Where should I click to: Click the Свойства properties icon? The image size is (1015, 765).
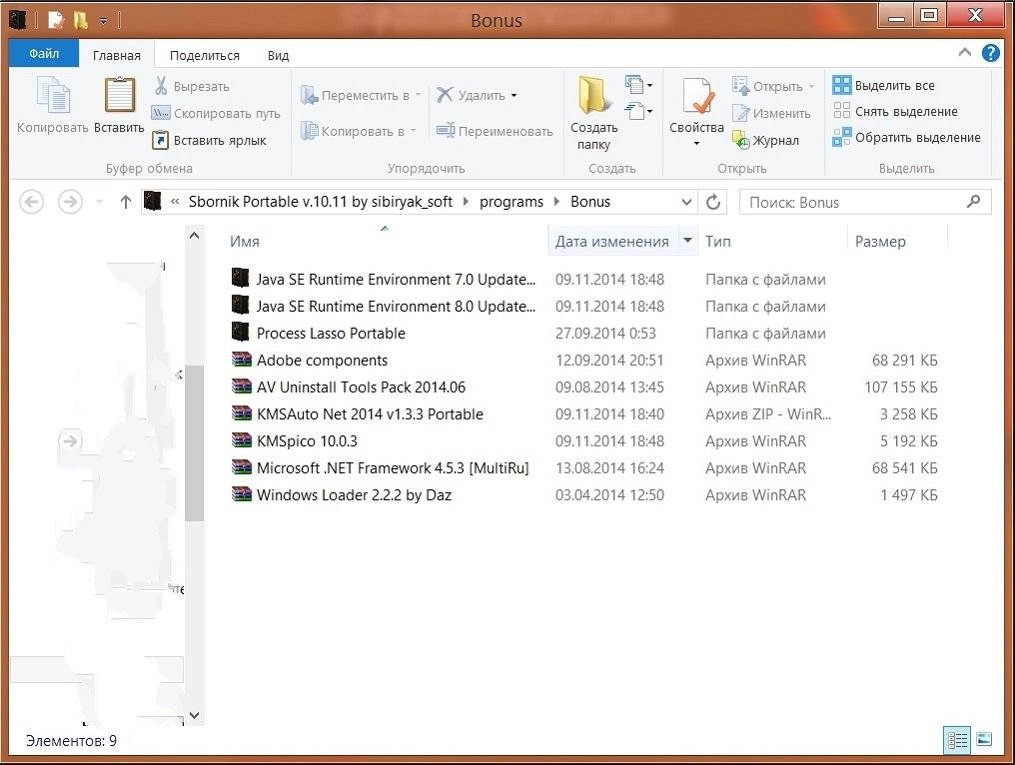point(697,96)
